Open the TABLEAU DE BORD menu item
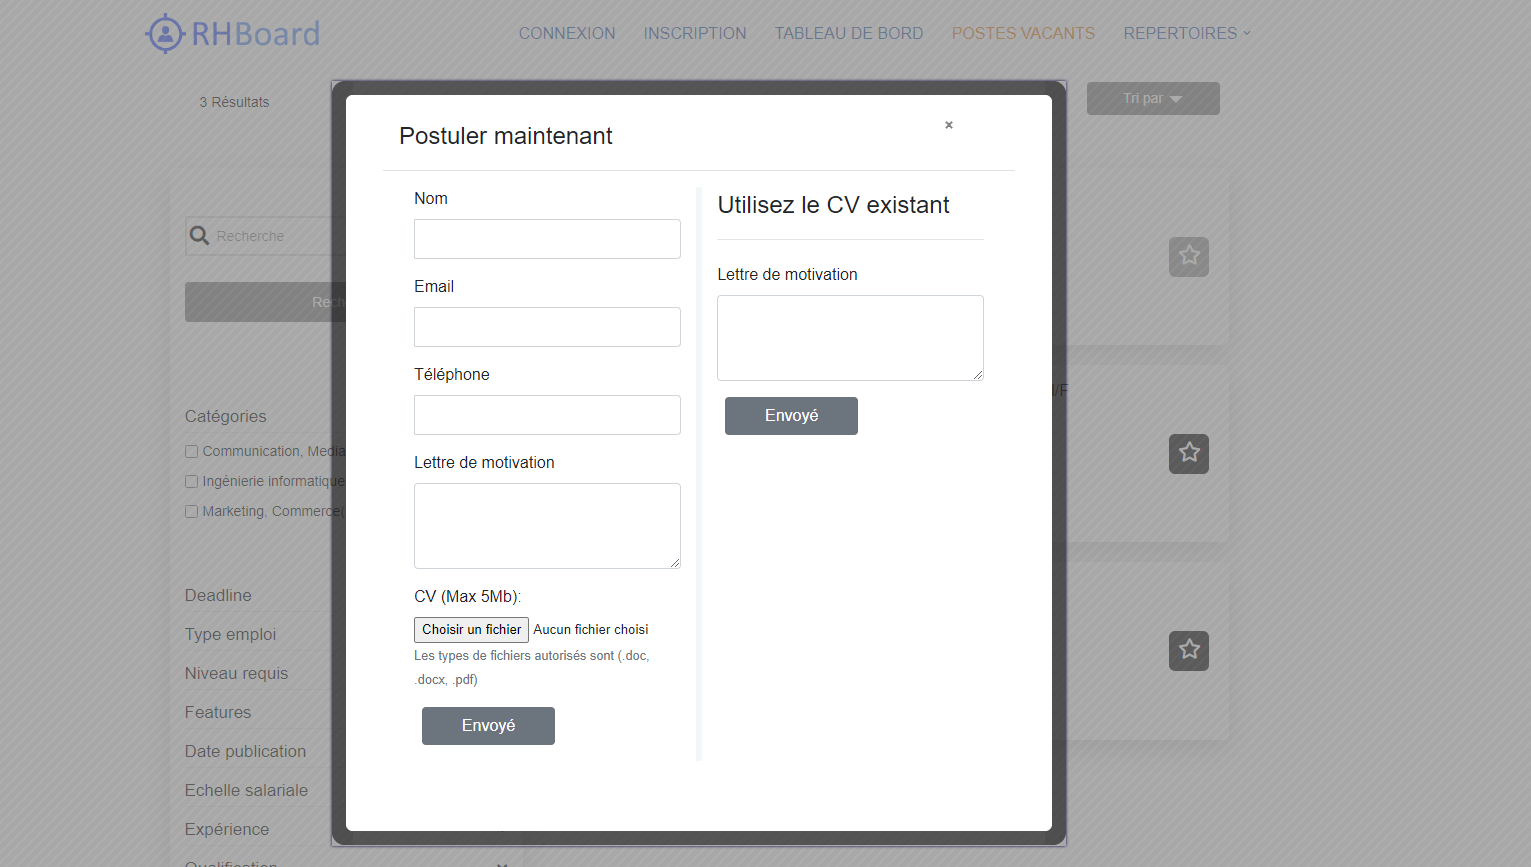The image size is (1531, 867). [x=848, y=34]
